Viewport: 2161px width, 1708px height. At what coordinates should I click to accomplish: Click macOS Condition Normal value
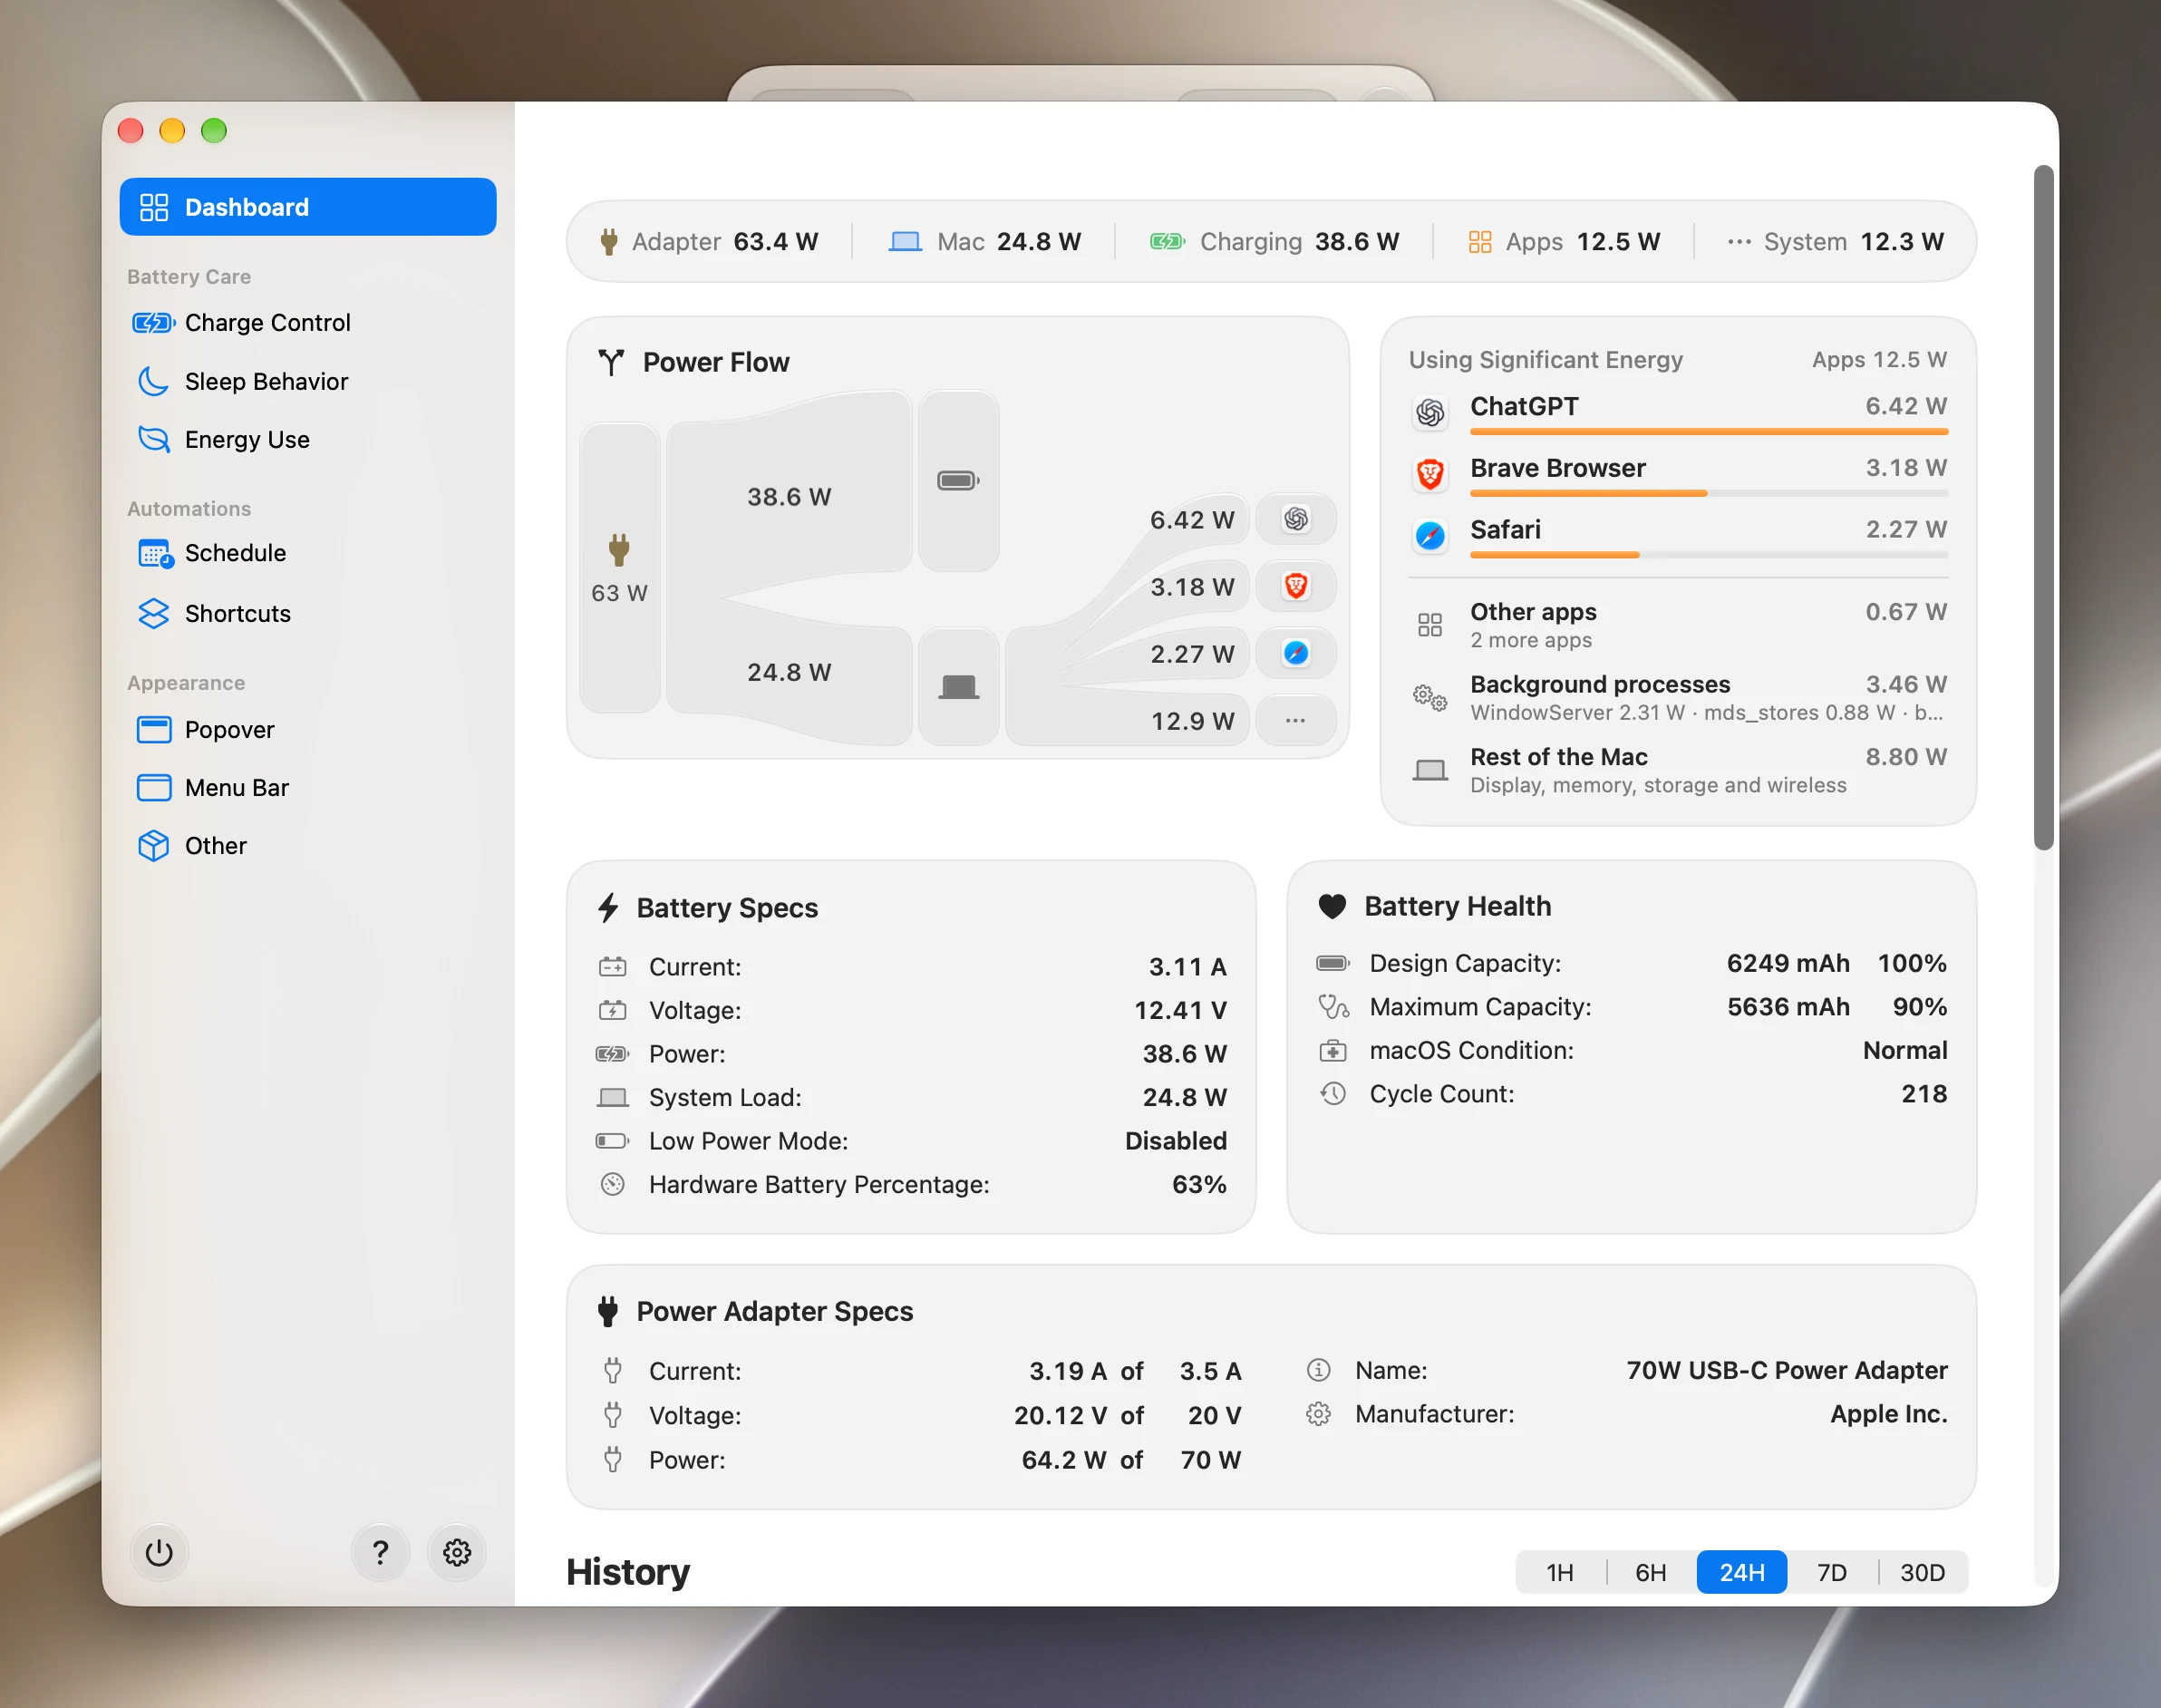(1905, 1050)
